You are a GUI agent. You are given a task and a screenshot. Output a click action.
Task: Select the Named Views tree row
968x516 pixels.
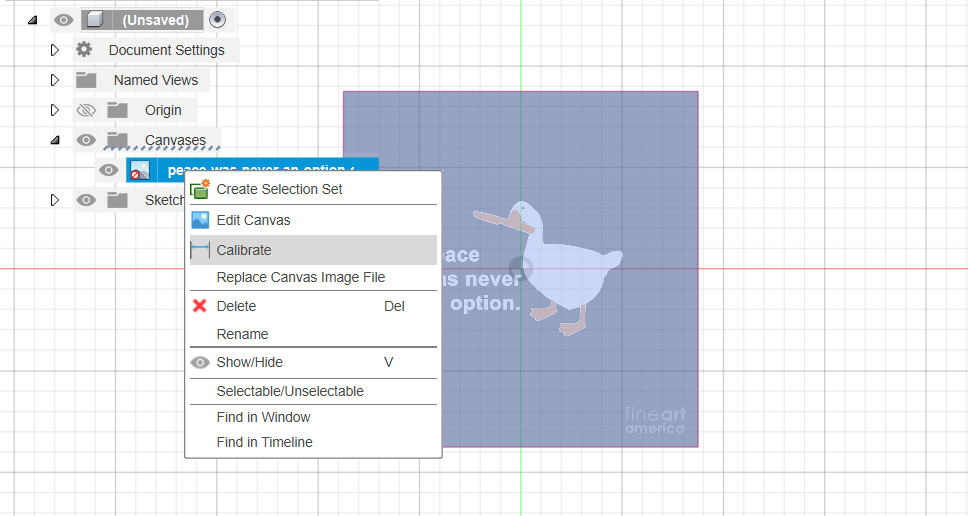pos(141,80)
